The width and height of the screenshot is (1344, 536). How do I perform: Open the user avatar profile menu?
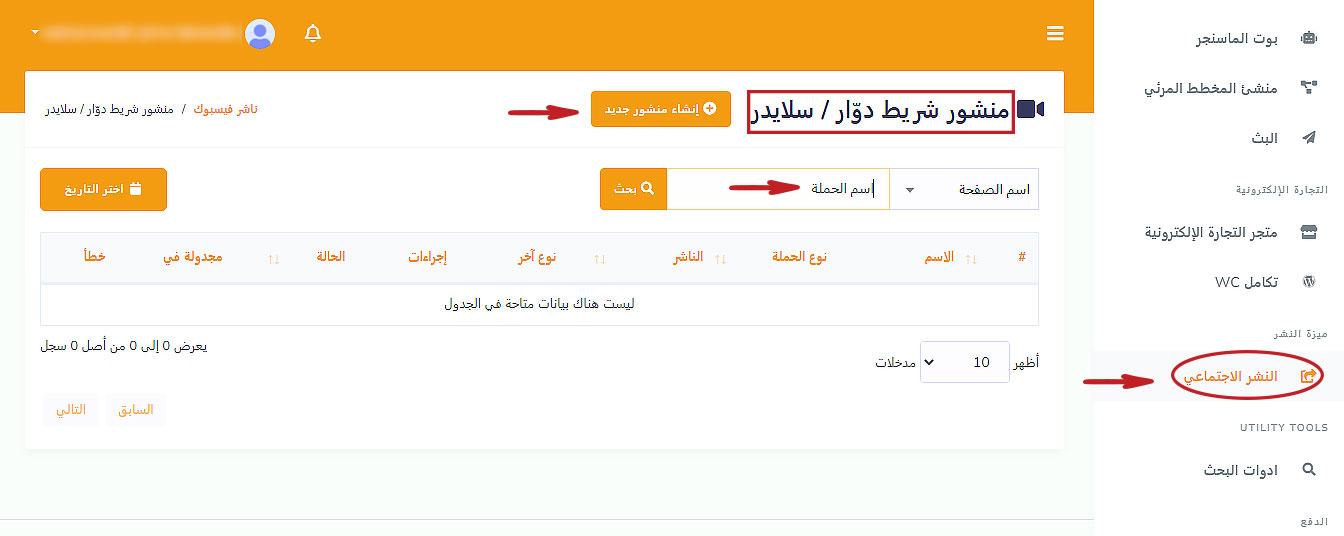click(260, 34)
